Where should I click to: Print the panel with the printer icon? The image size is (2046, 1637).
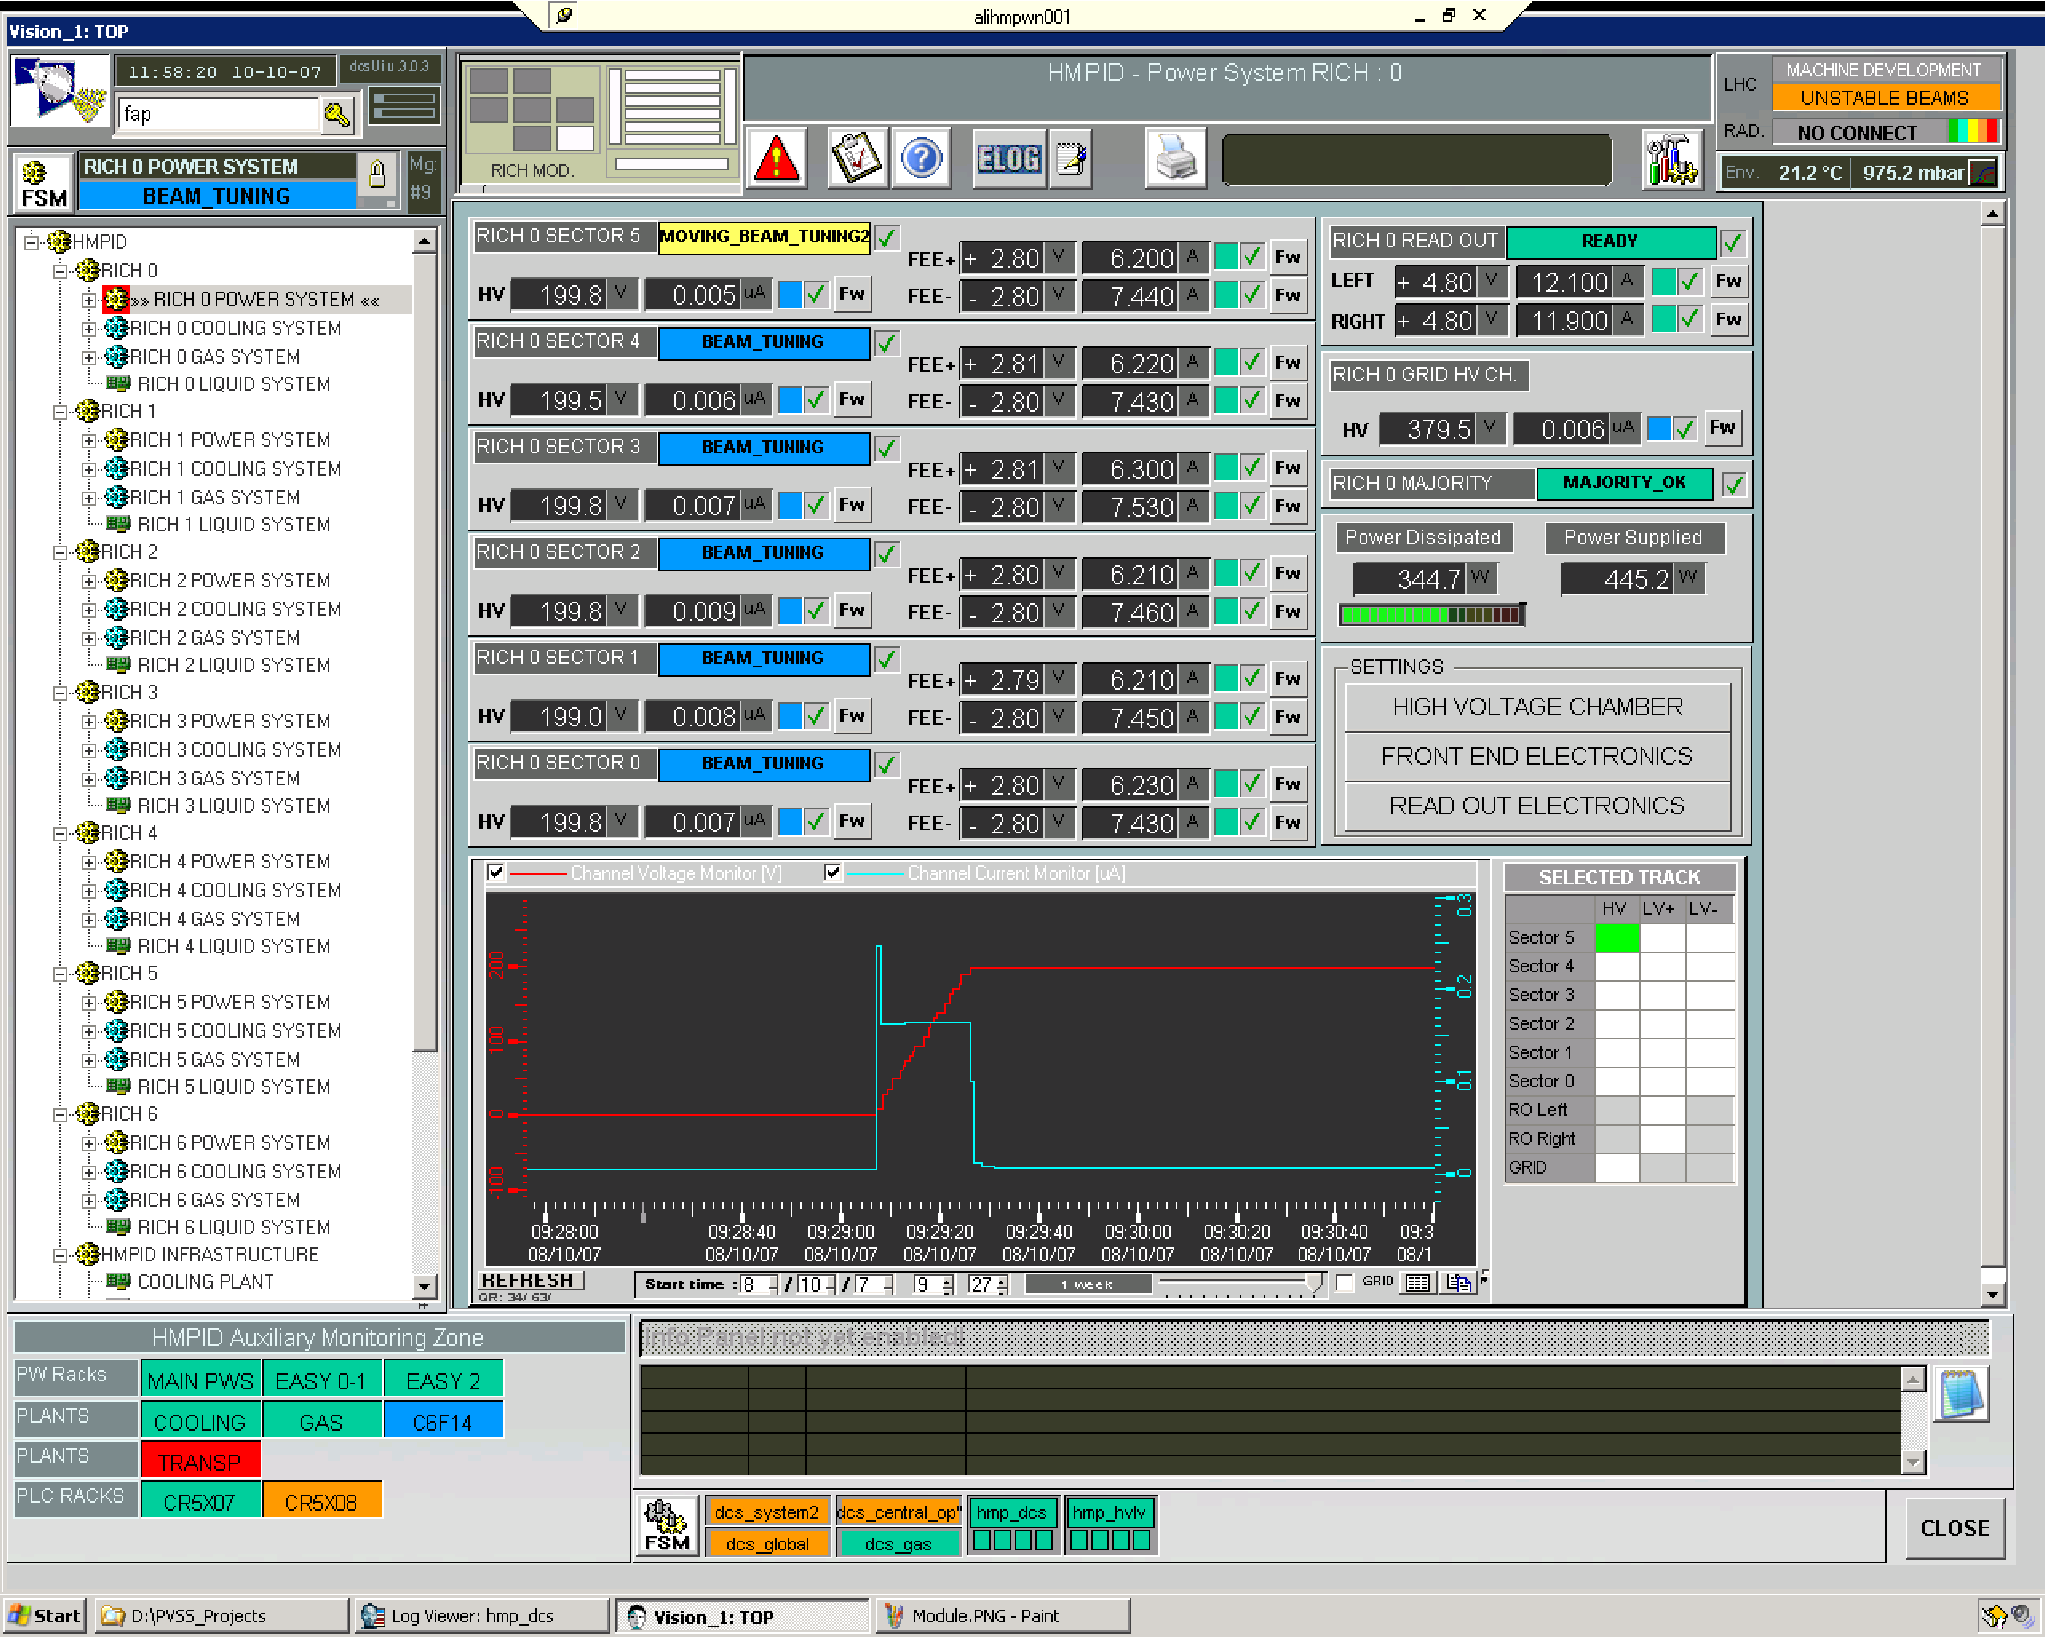click(1175, 158)
